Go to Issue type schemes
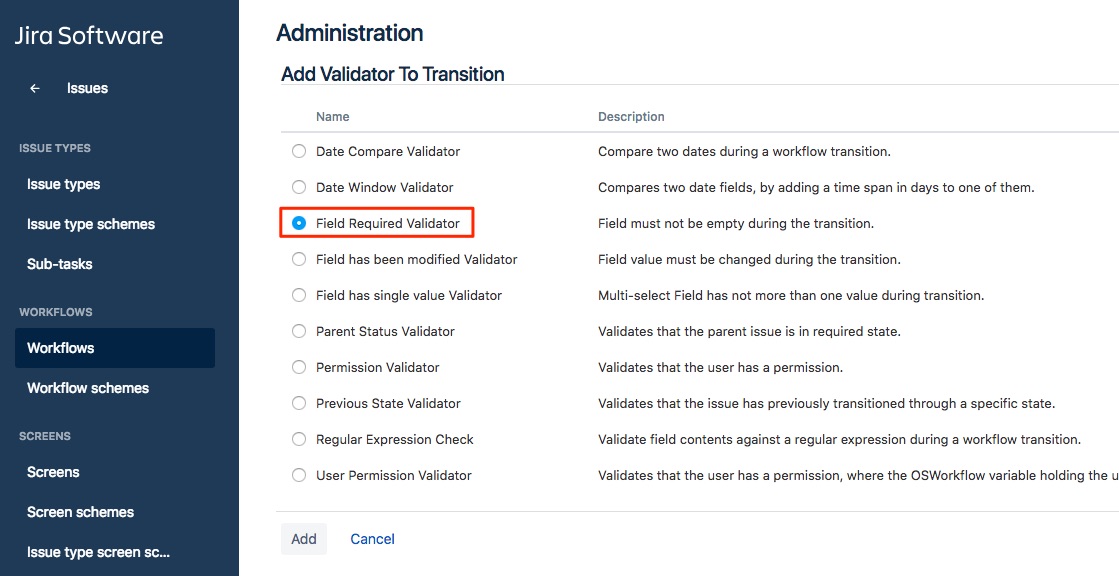 coord(91,224)
